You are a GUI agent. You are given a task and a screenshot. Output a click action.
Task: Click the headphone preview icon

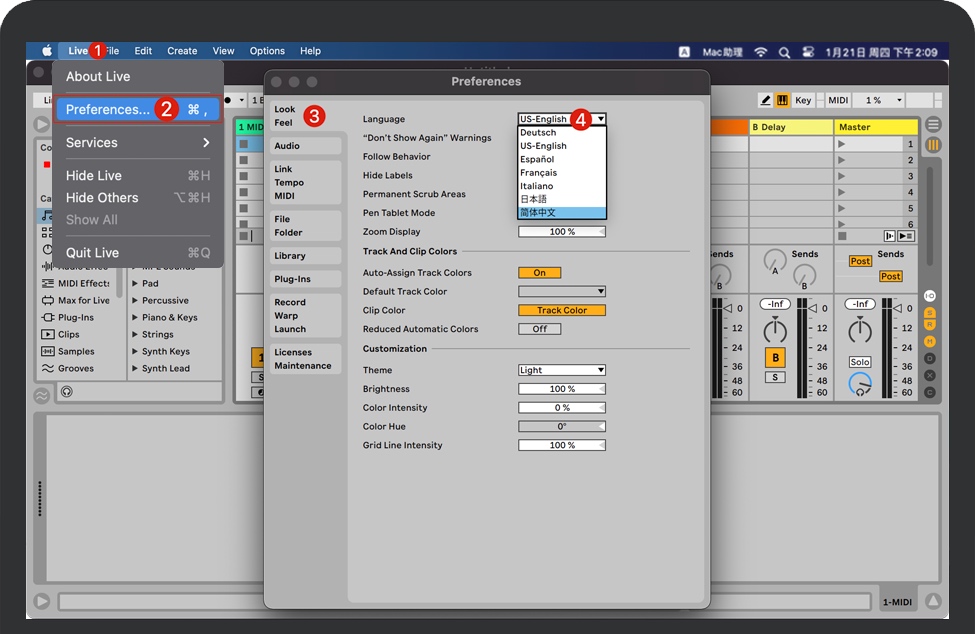[x=66, y=392]
